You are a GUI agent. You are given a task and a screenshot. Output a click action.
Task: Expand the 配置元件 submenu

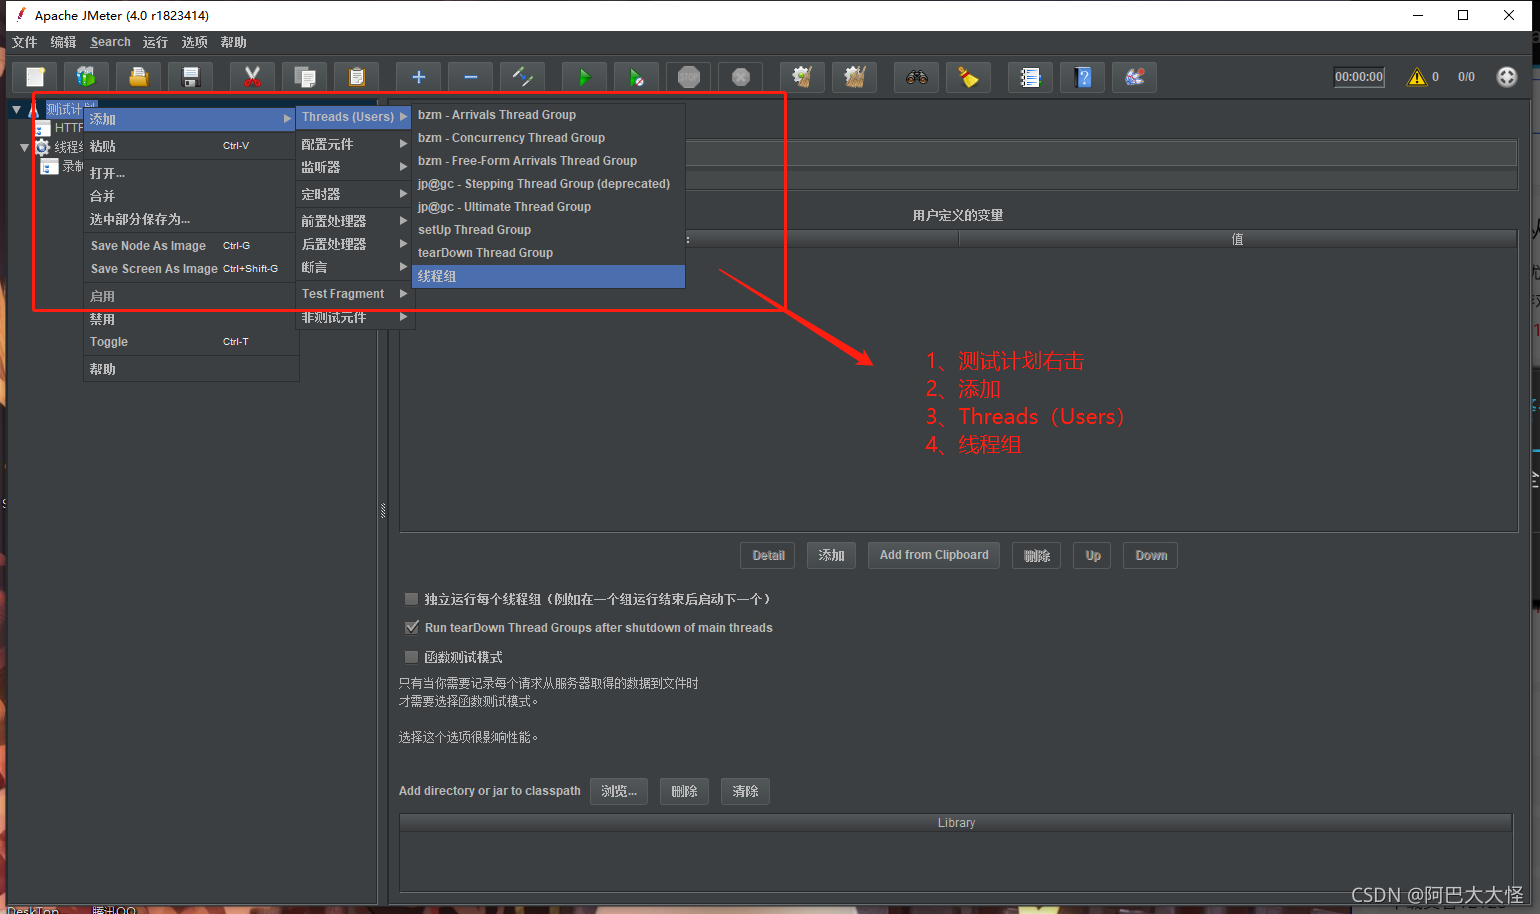click(355, 144)
